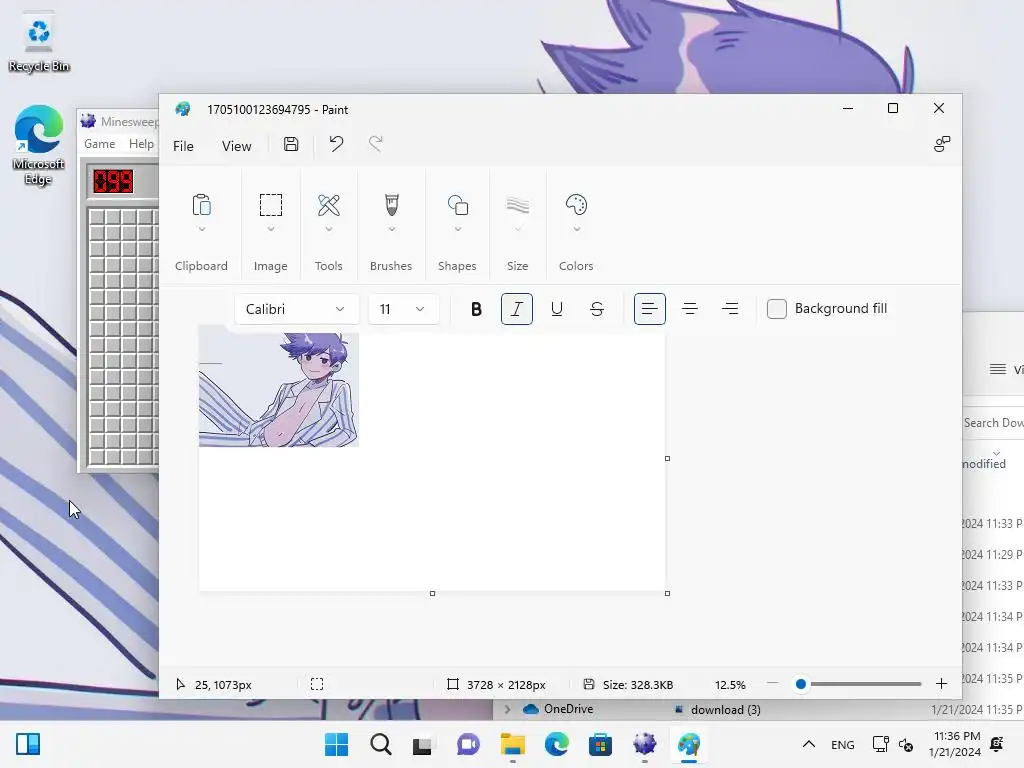Expand the Colors group chevron
1024x768 pixels.
point(577,229)
